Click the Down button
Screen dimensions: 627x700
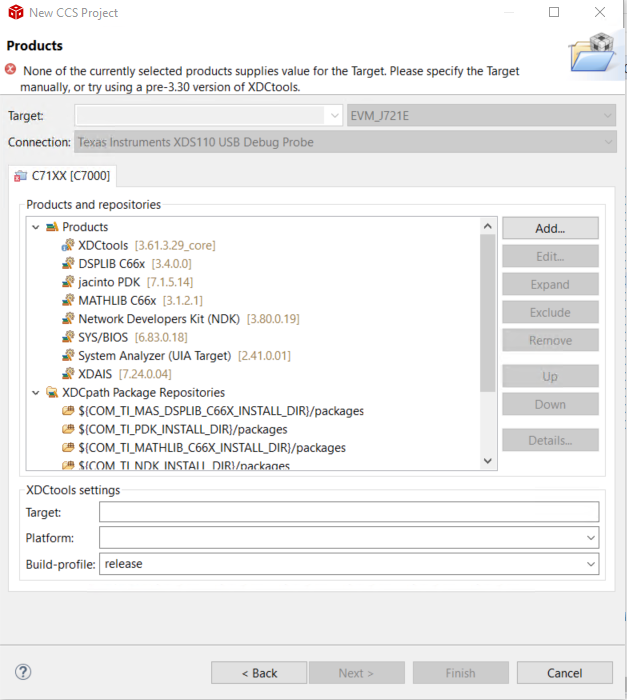[550, 404]
